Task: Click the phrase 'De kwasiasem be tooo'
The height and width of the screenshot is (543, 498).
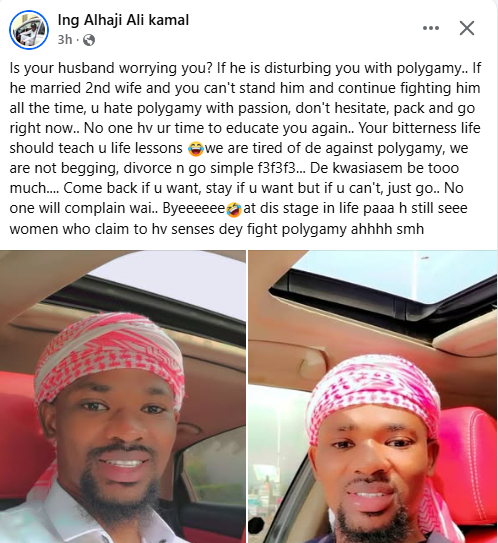Action: click(x=384, y=168)
